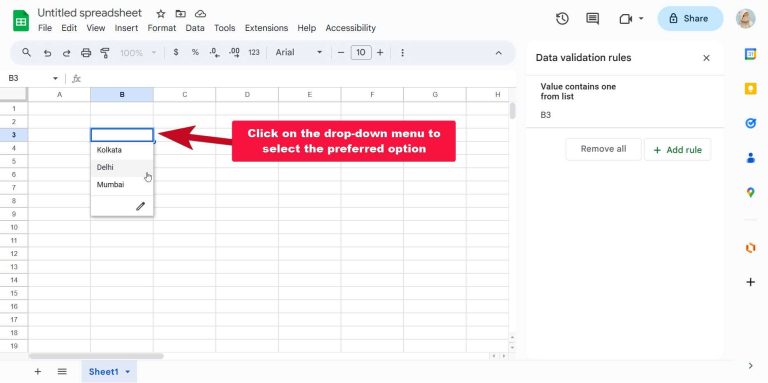Open the Data menu
Image resolution: width=768 pixels, height=383 pixels.
pyautogui.click(x=195, y=28)
